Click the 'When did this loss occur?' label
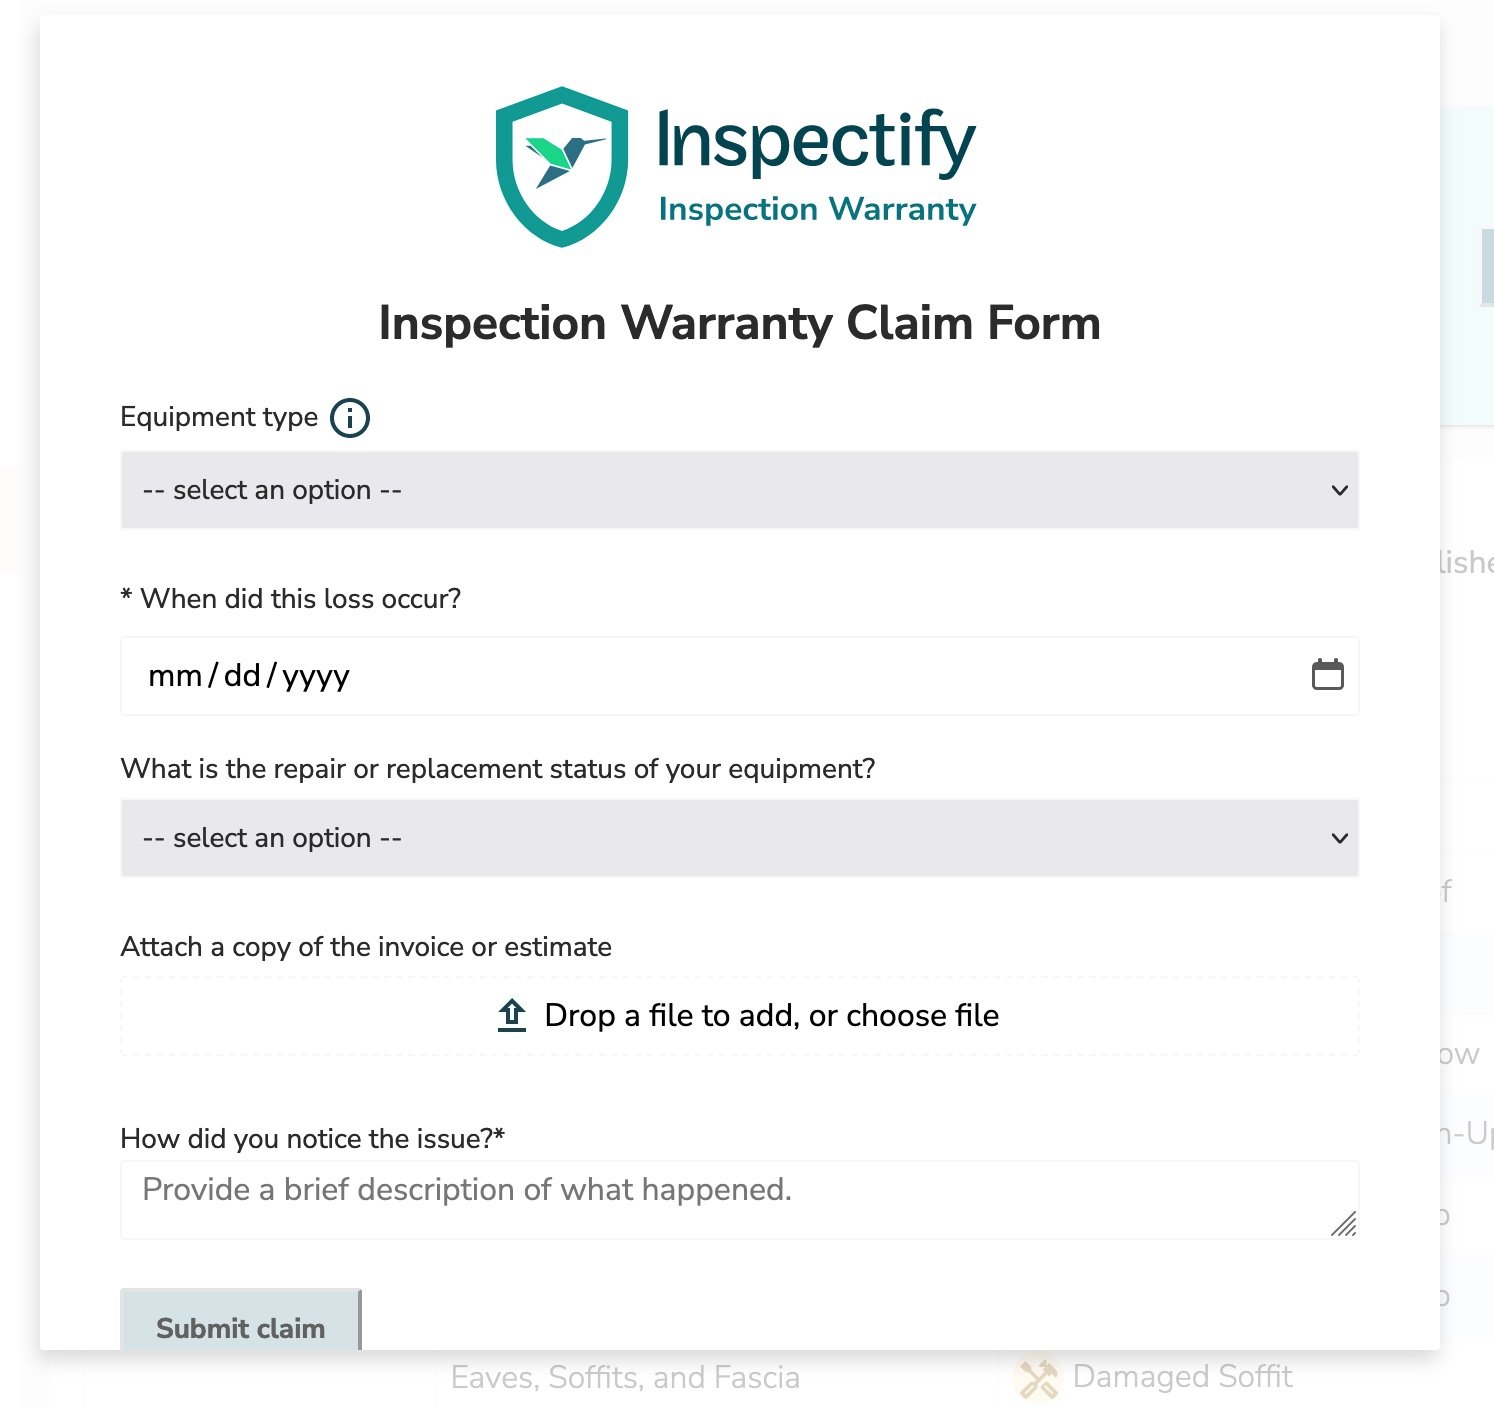1494x1408 pixels. 300,599
